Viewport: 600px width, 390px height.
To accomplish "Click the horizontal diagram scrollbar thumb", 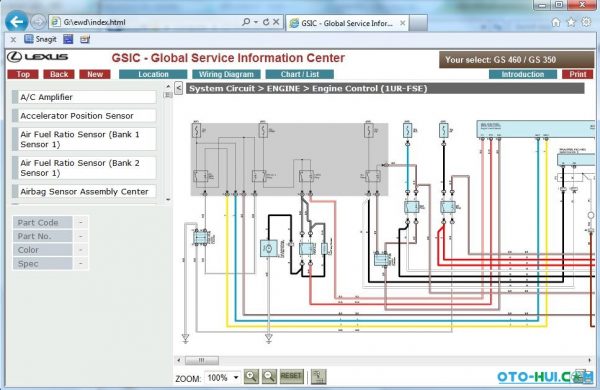I will point(202,360).
